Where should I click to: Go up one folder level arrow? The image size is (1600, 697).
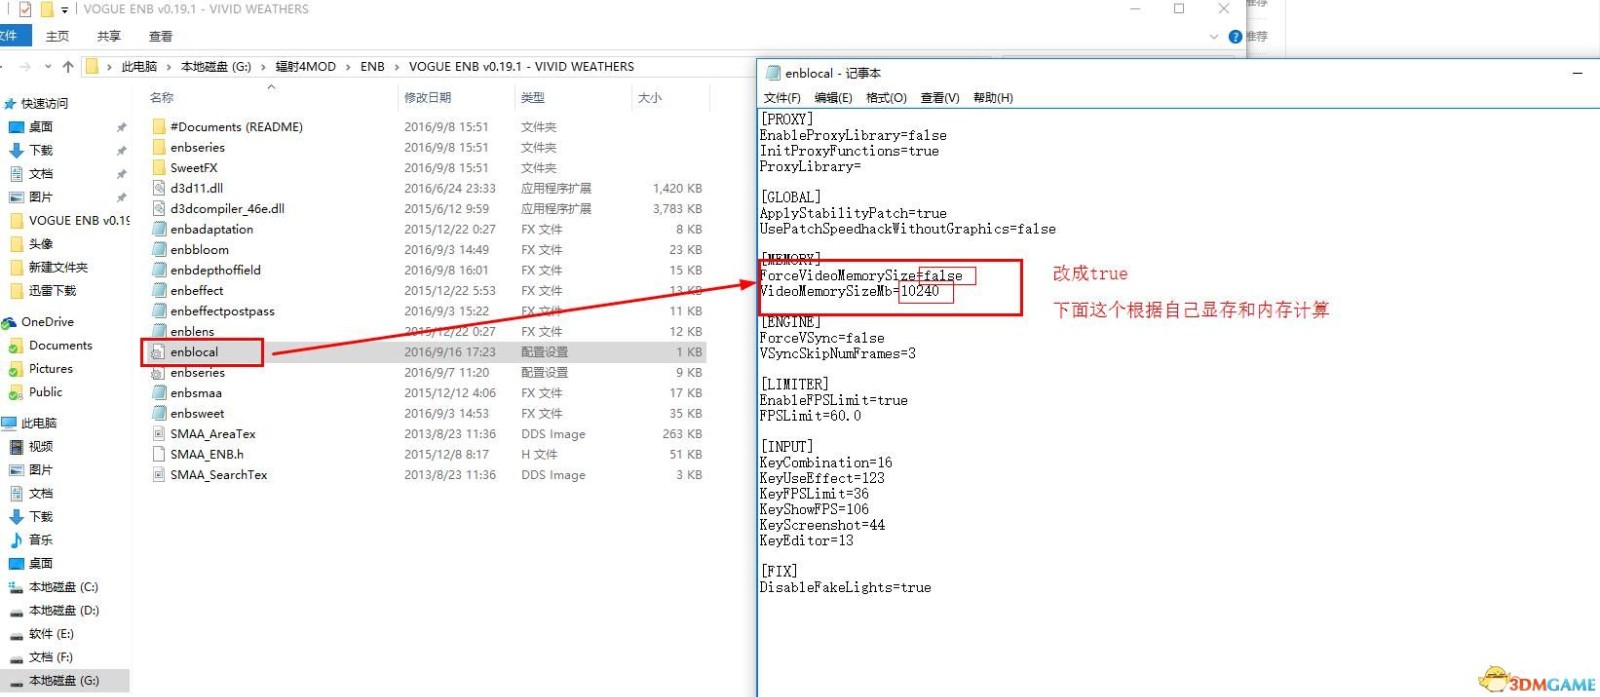68,67
